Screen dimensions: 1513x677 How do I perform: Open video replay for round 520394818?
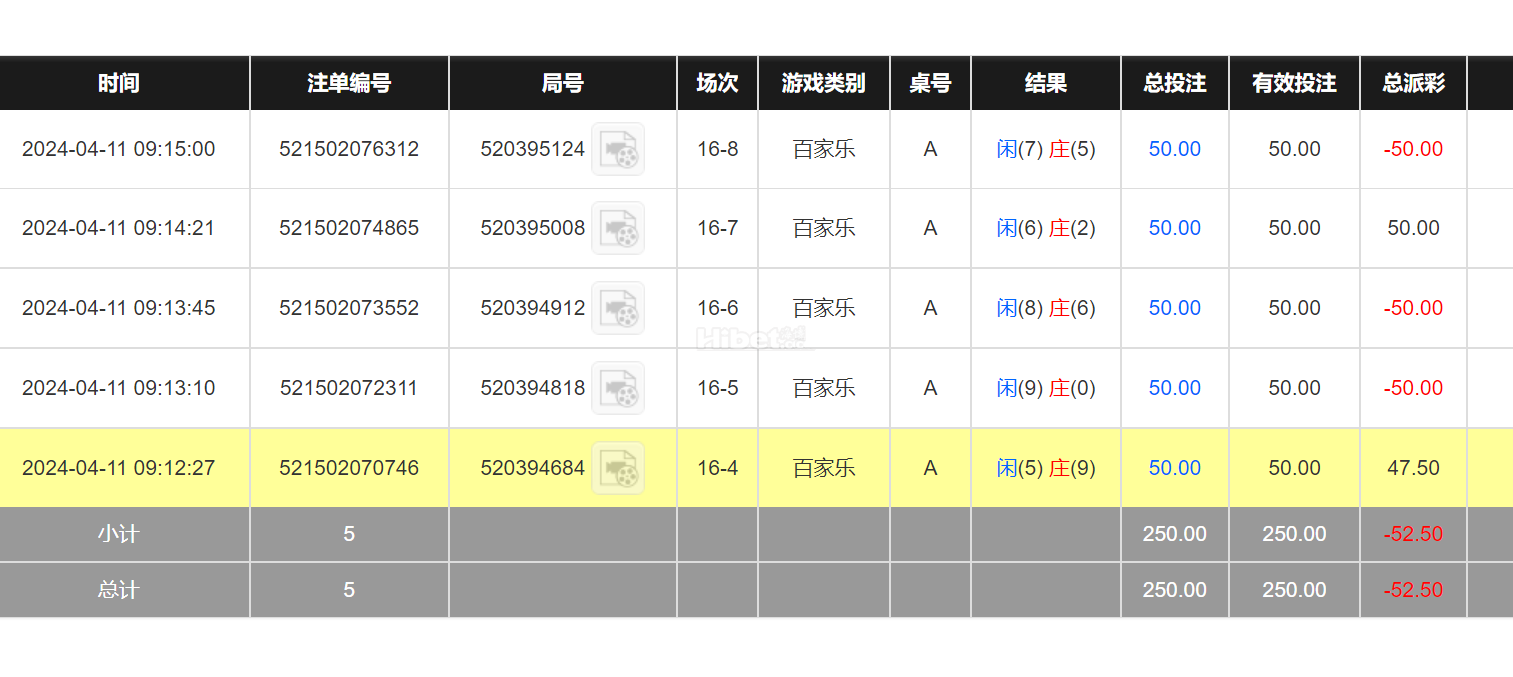click(x=618, y=388)
